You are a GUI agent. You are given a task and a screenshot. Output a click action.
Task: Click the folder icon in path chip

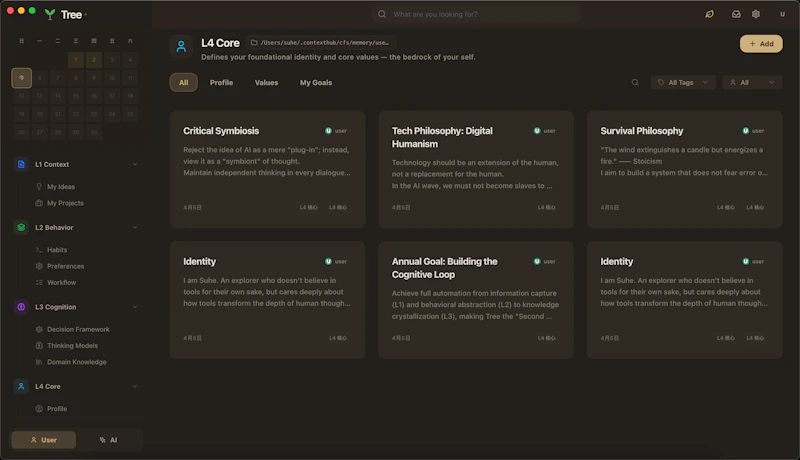pyautogui.click(x=254, y=42)
